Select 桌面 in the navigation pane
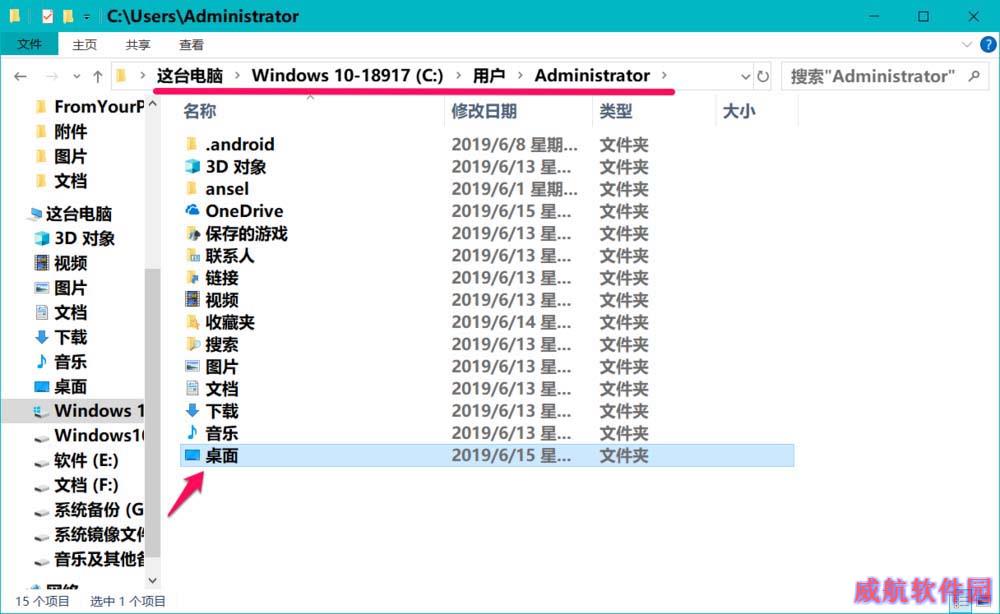The width and height of the screenshot is (1000, 614). click(61, 386)
